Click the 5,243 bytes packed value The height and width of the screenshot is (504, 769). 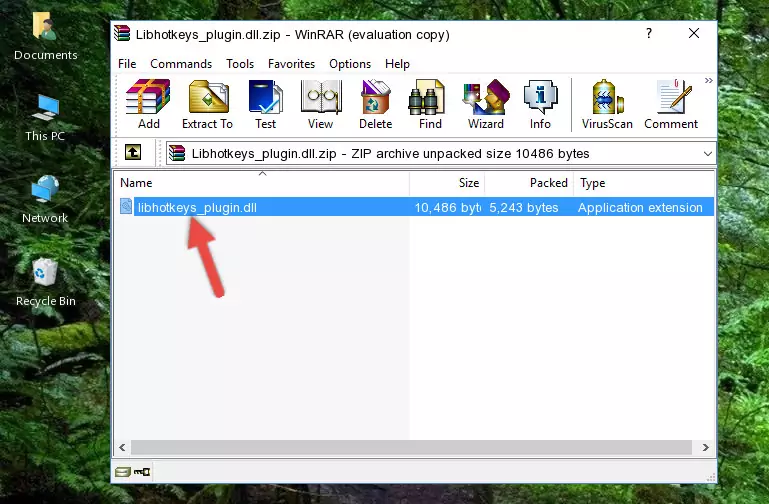pos(524,207)
